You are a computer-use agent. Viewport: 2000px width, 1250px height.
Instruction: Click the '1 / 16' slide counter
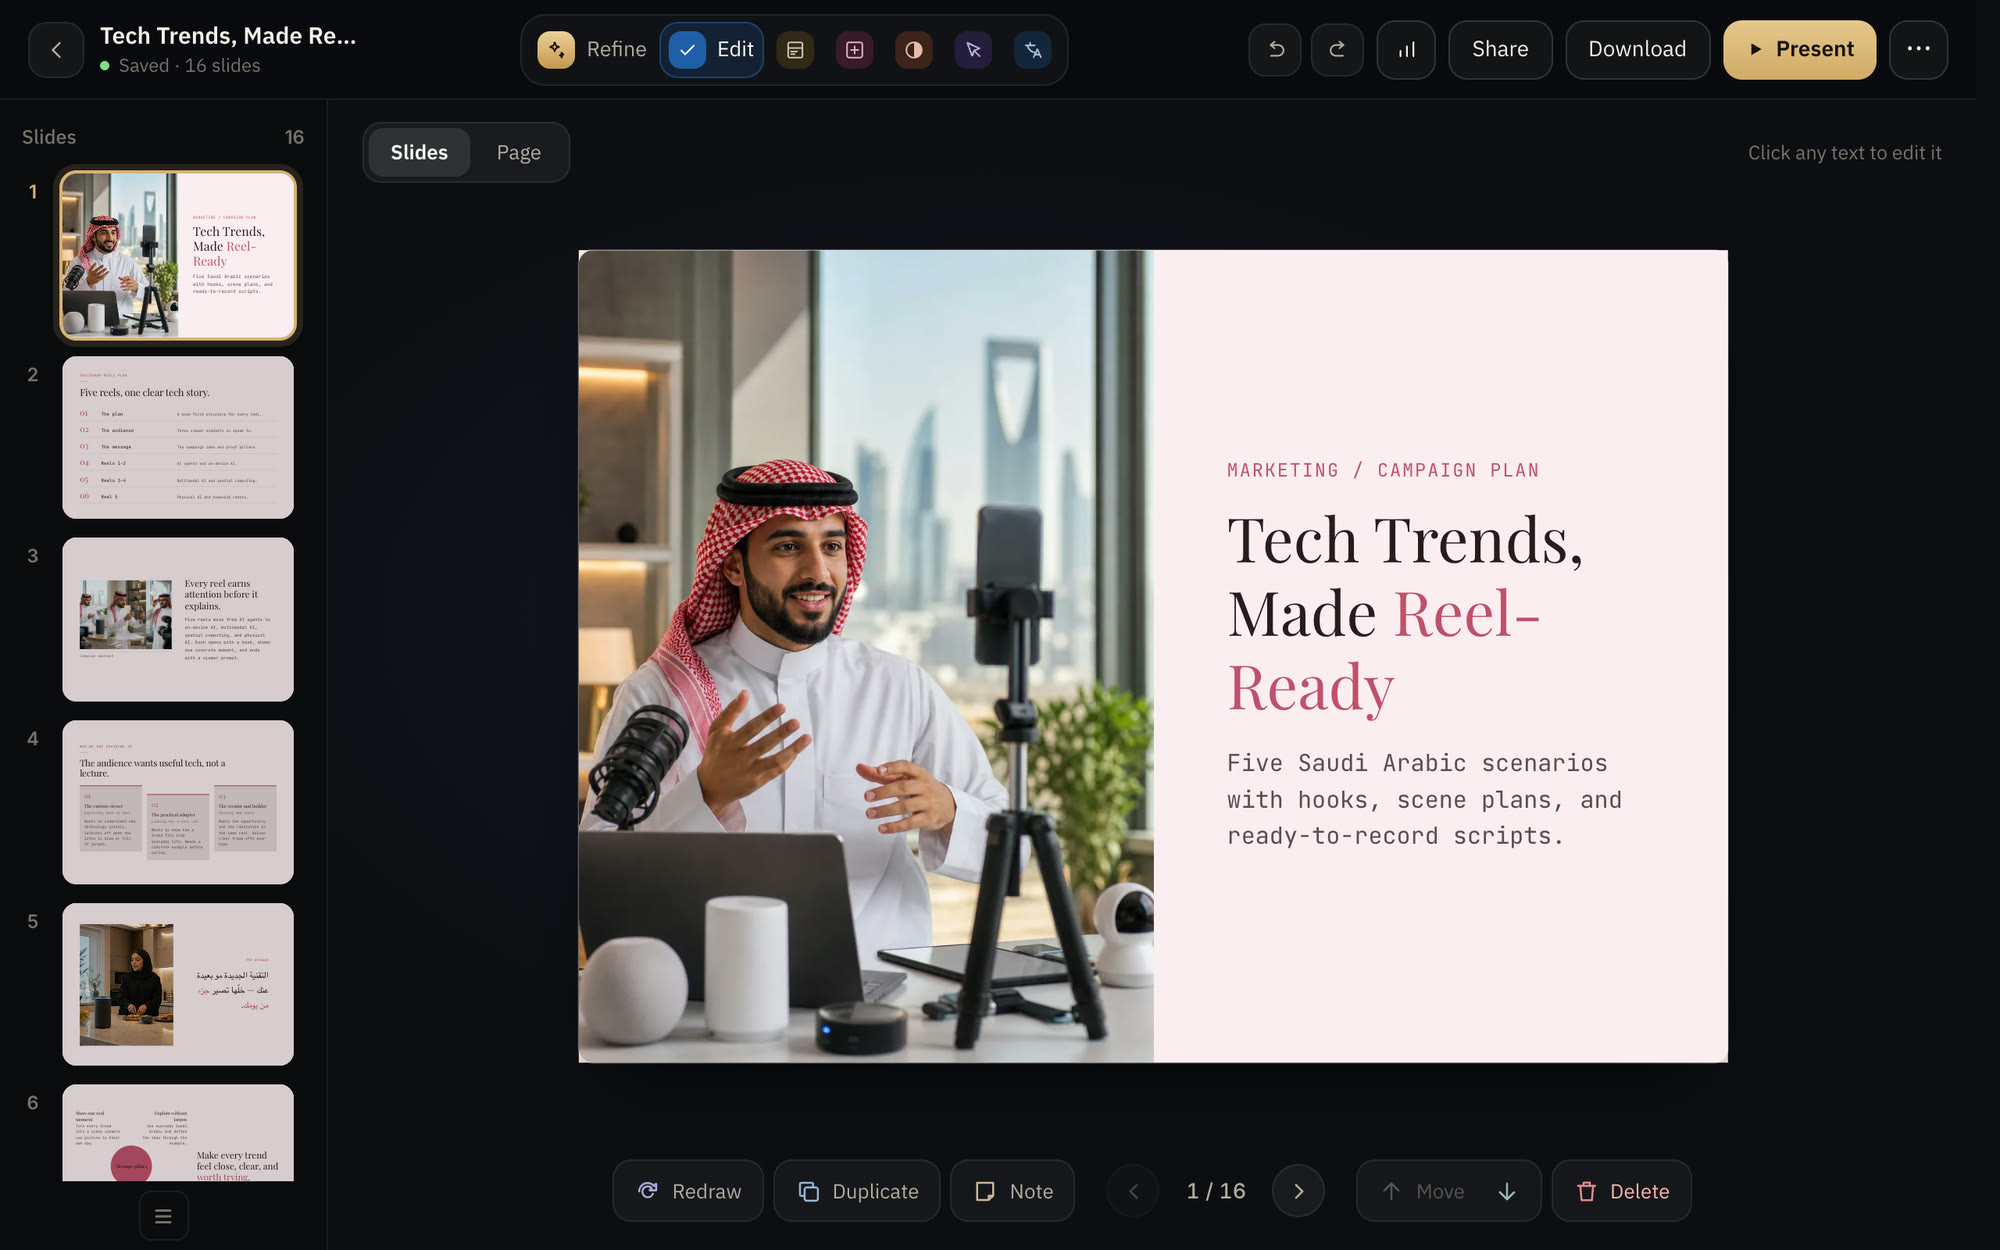point(1216,1191)
